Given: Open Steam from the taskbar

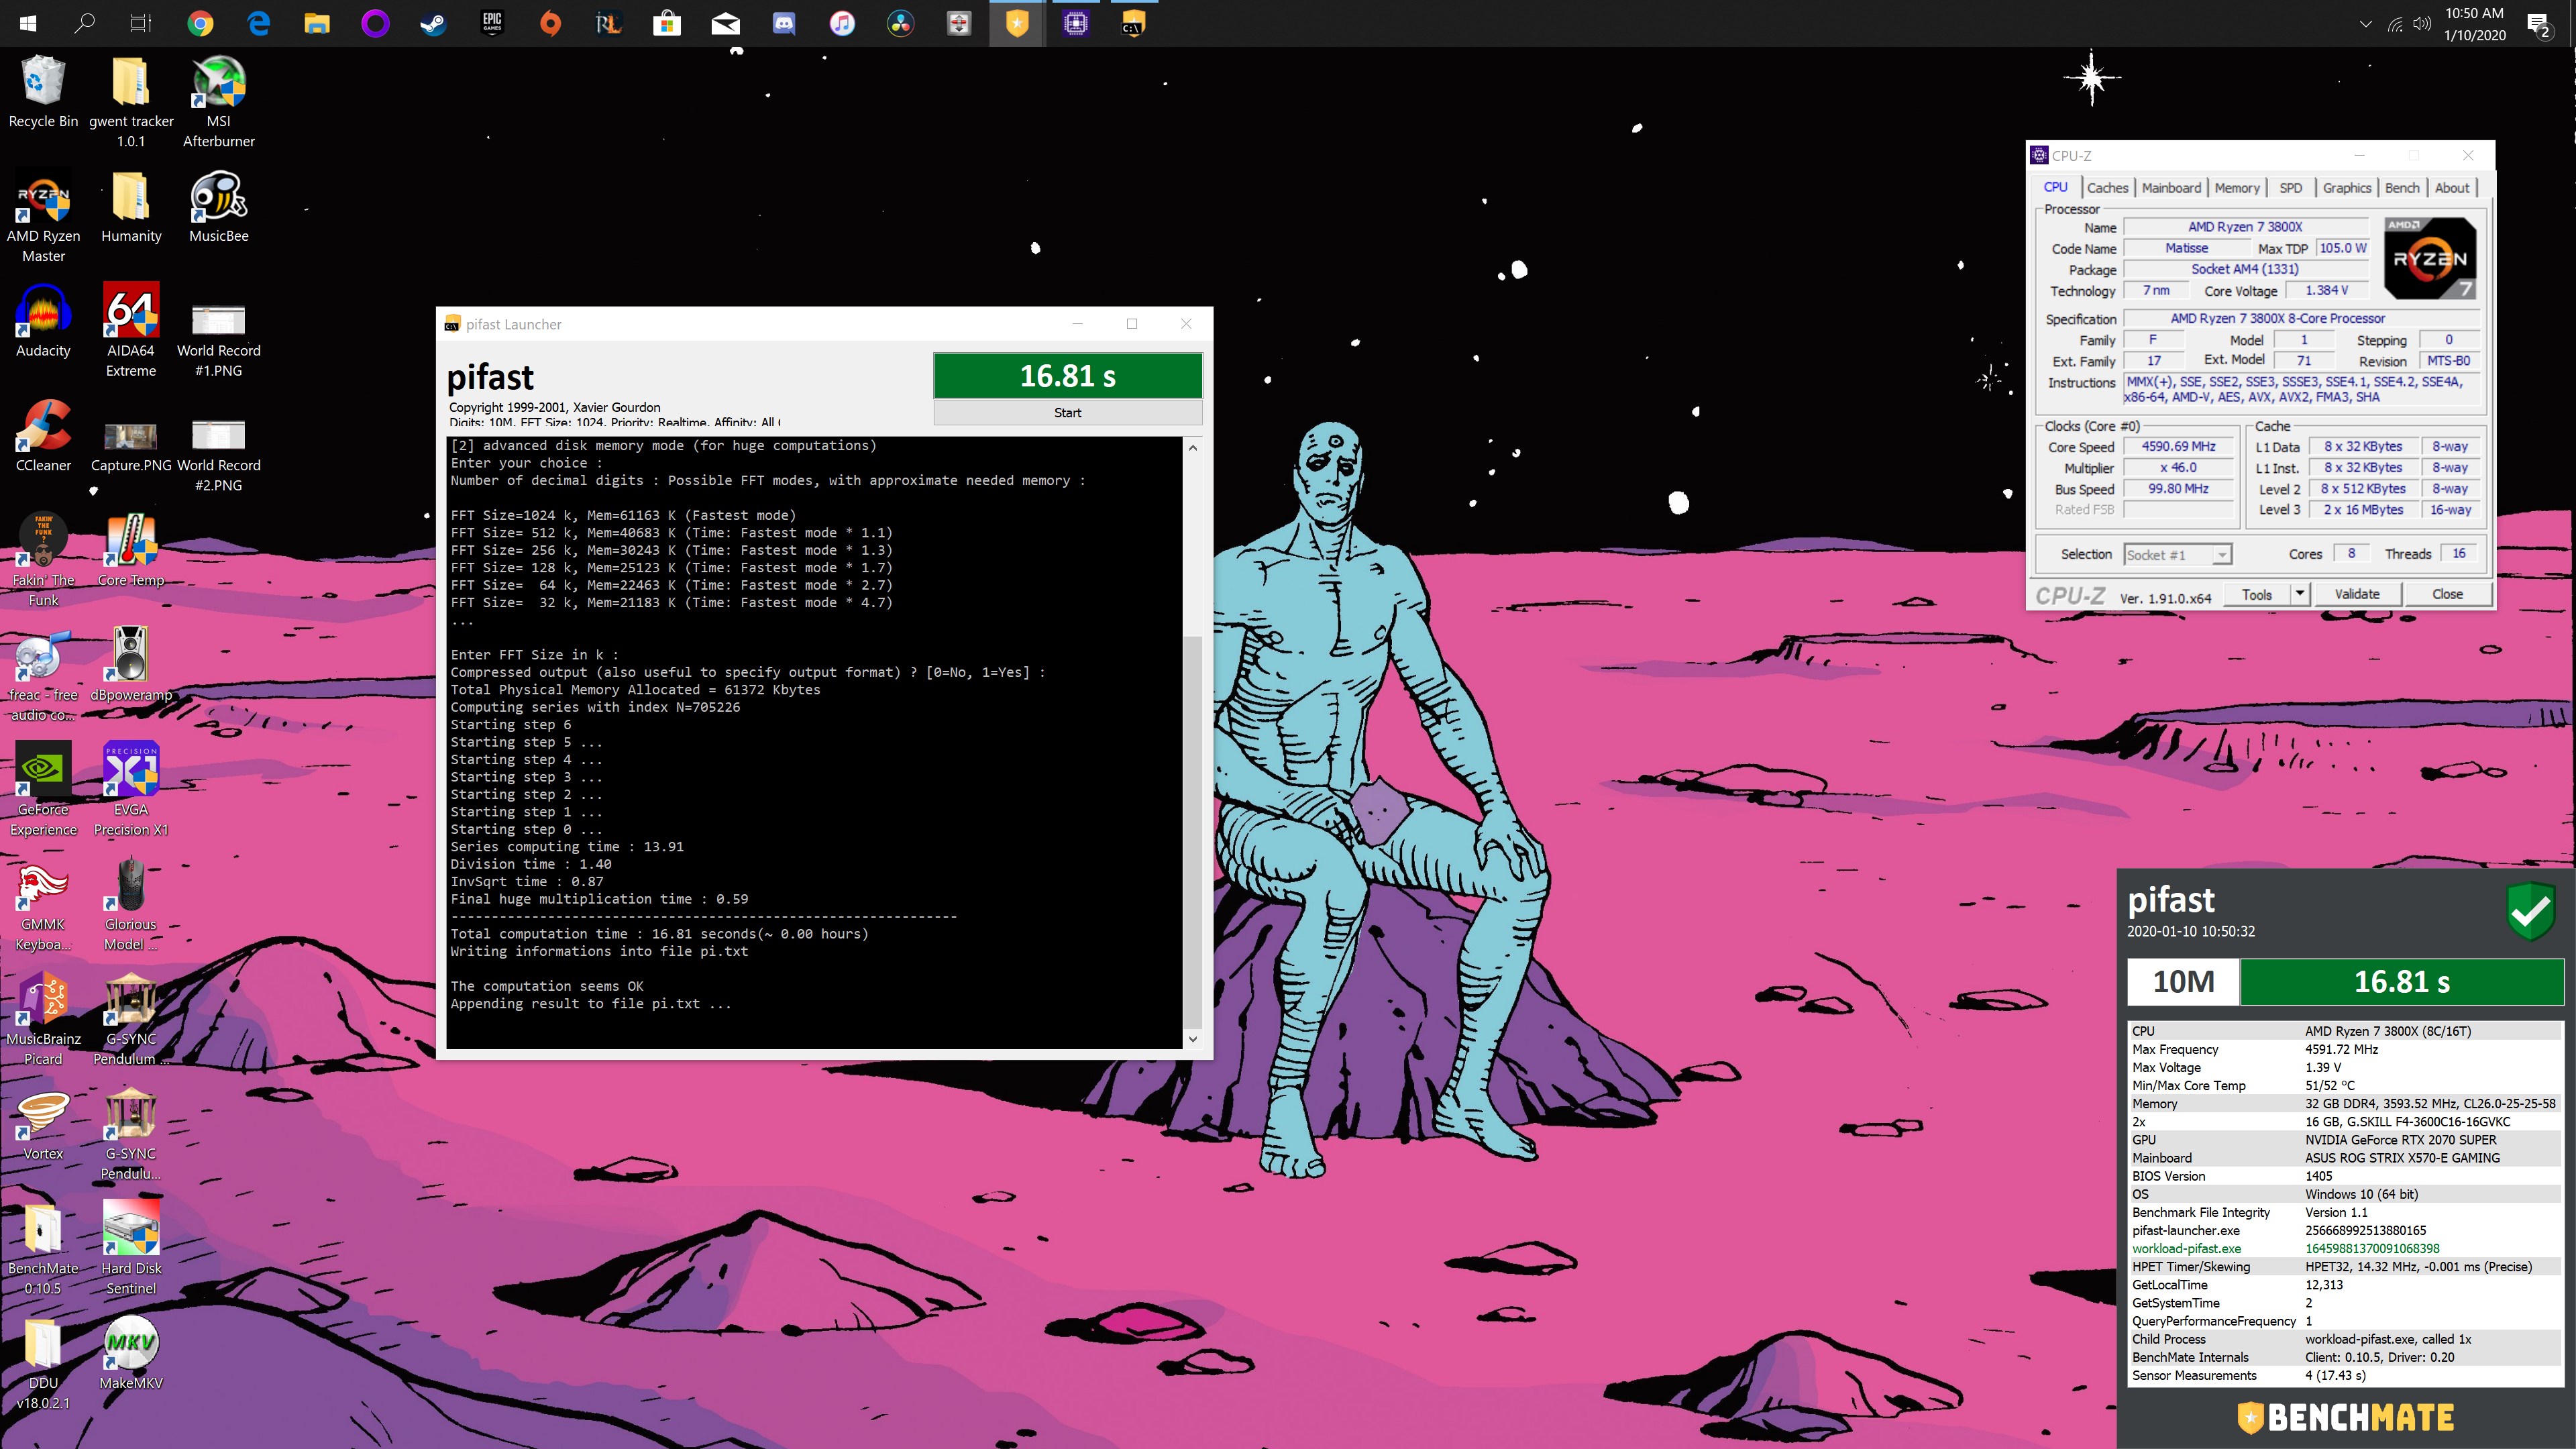Looking at the screenshot, I should tap(433, 23).
